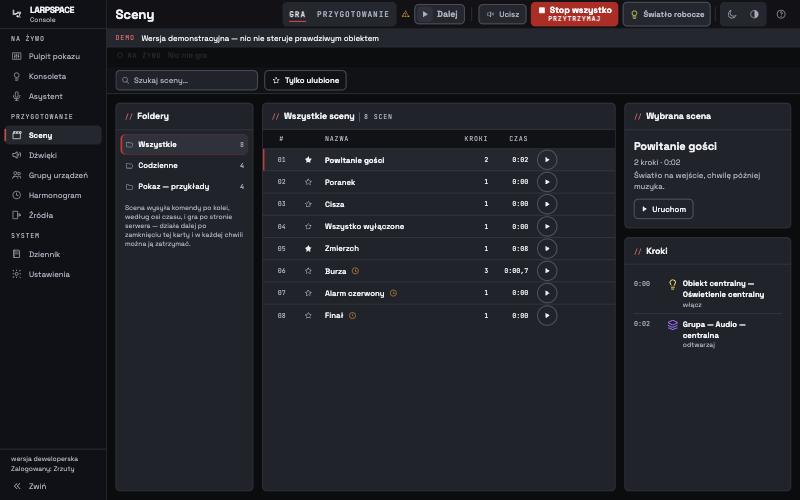This screenshot has height=500, width=800.
Task: Toggle high contrast icon
Action: pyautogui.click(x=754, y=14)
